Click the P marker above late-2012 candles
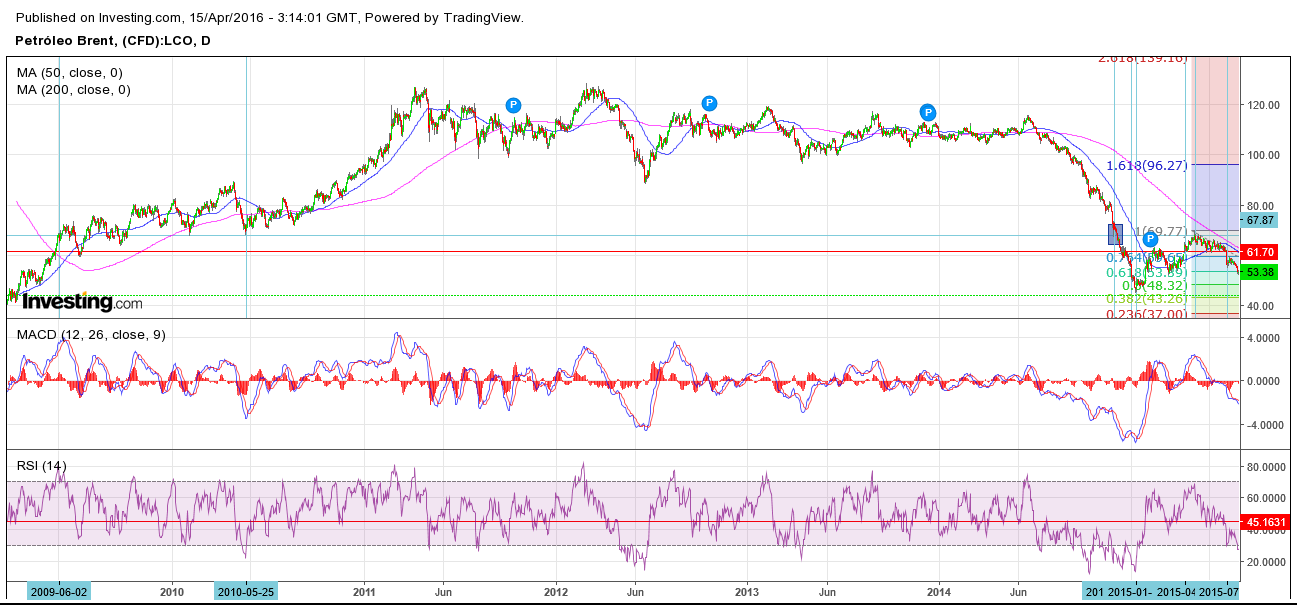Image resolution: width=1297 pixels, height=605 pixels. tap(709, 103)
